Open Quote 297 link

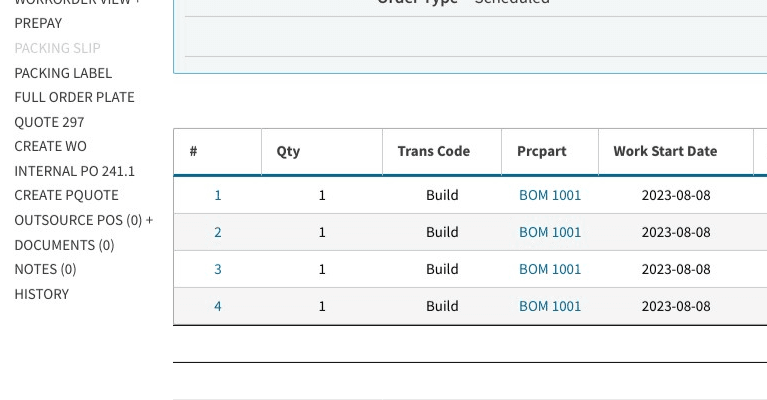coord(49,122)
